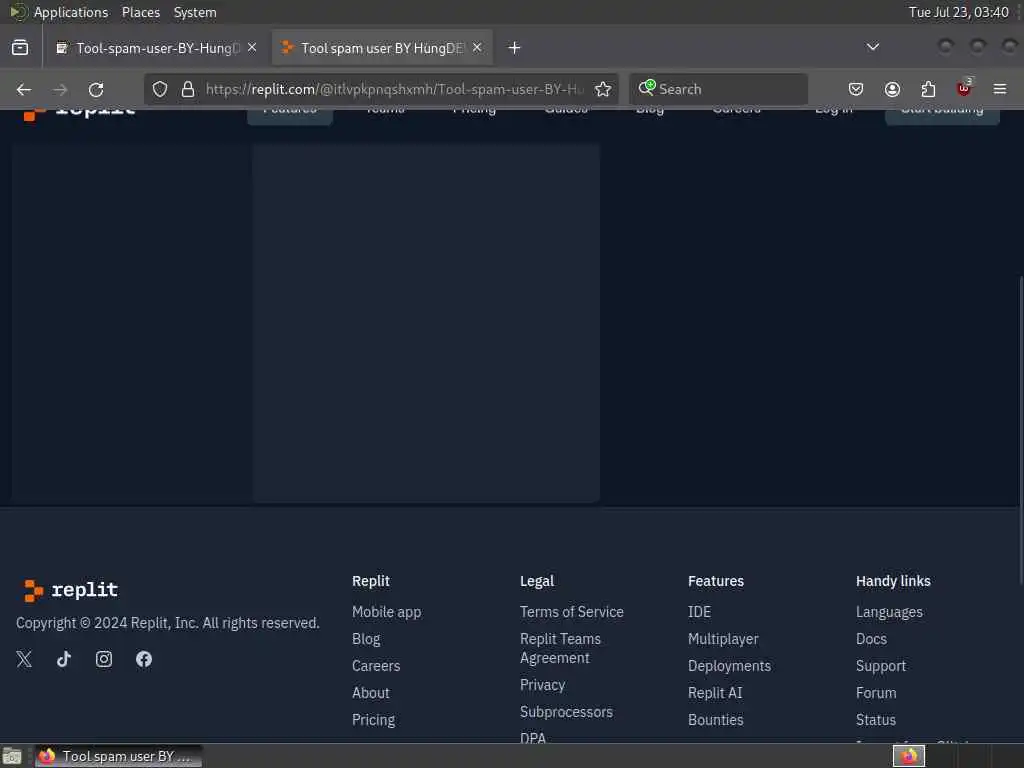Open Replit AI features link
1024x768 pixels.
click(x=715, y=693)
